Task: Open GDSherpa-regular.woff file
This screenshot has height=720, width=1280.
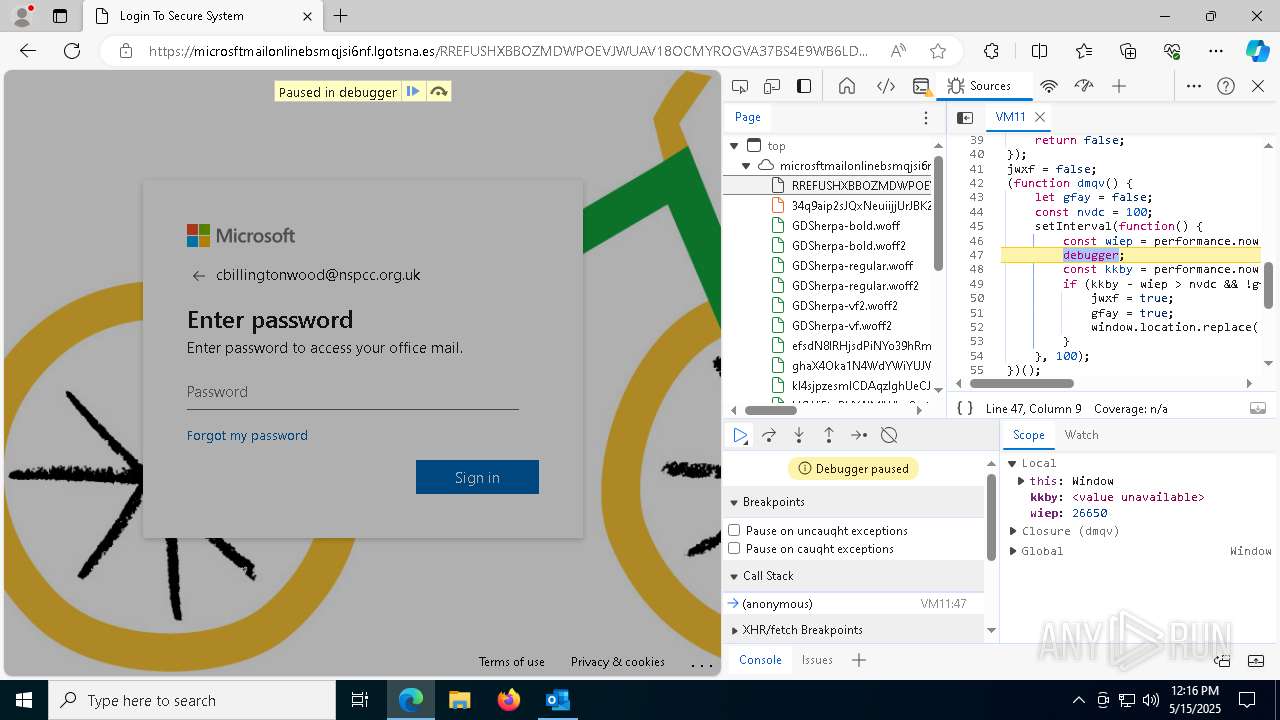Action: point(852,266)
